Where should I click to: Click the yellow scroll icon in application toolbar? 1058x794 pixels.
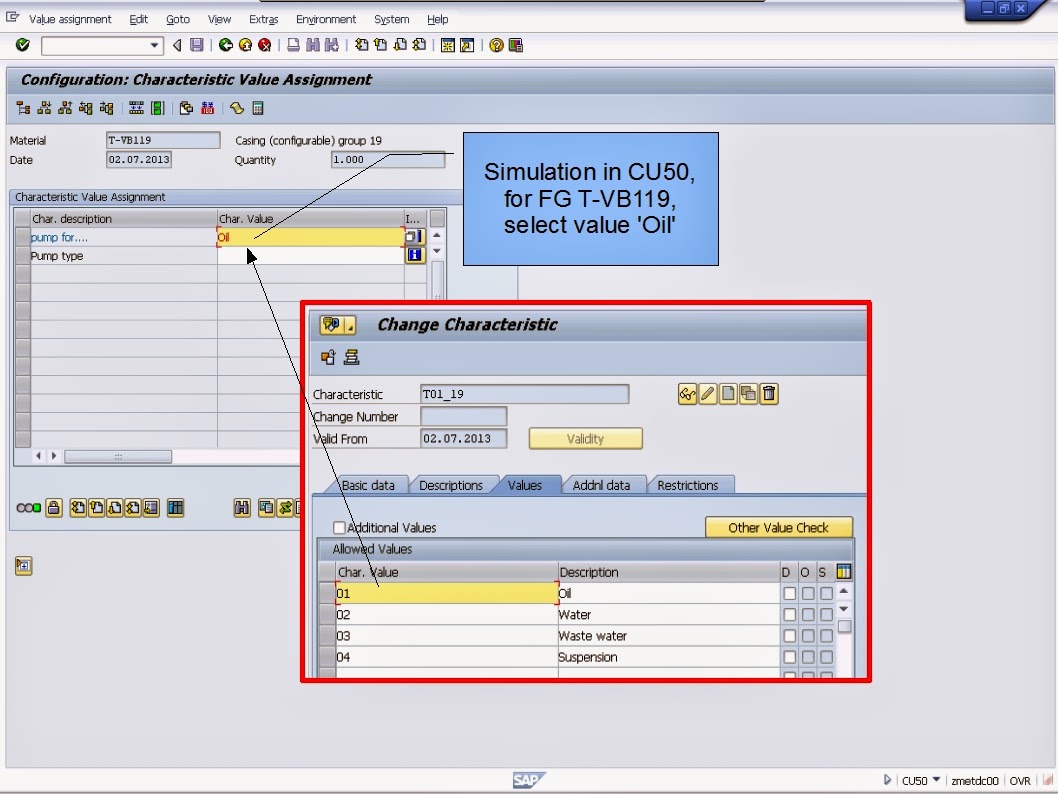(237, 108)
